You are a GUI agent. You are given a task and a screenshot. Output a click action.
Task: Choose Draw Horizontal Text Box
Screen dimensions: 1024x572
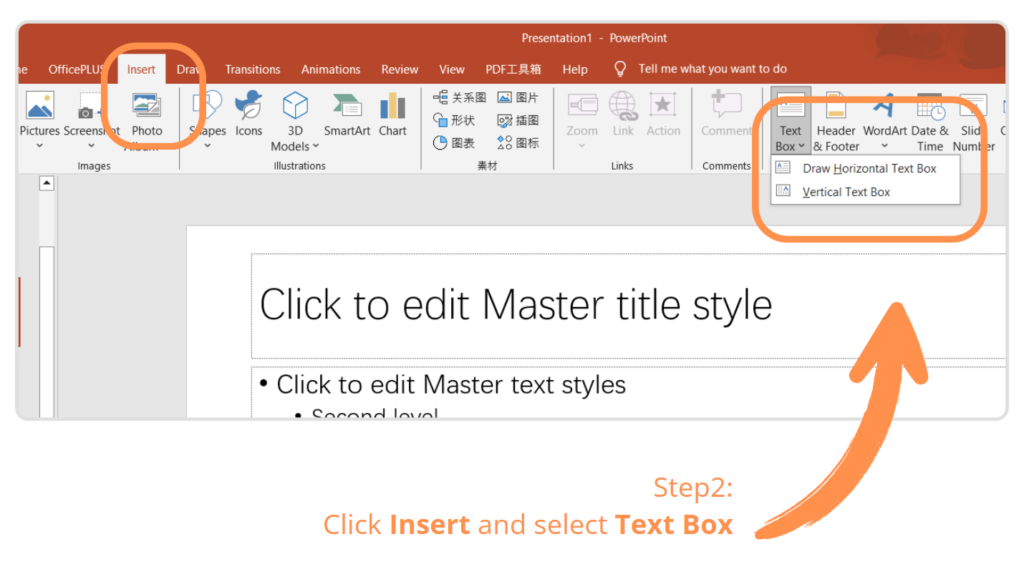(869, 169)
